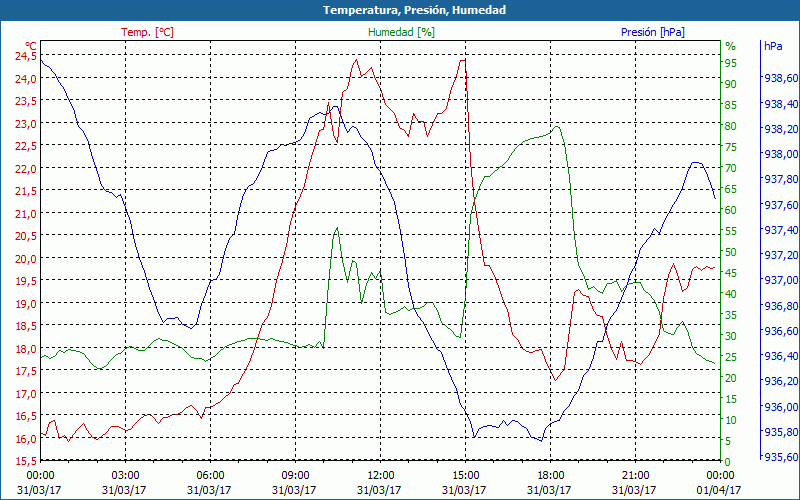Click the 00:00 31/03/17 time label
The image size is (800, 500).
(40, 482)
